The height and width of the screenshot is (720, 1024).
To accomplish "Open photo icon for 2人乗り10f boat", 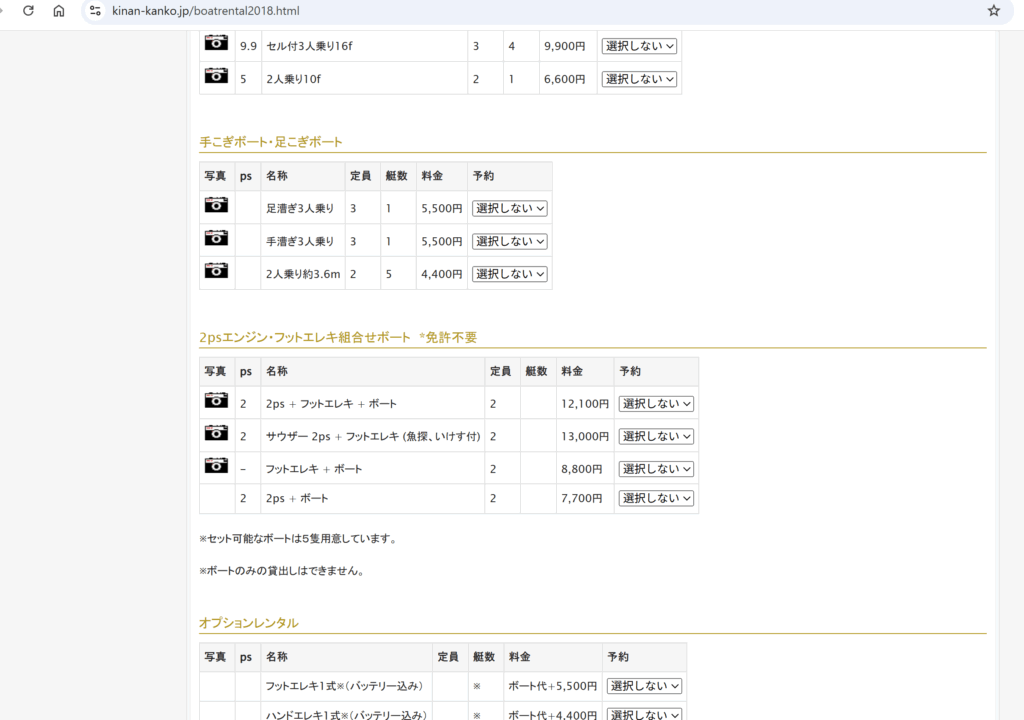I will [216, 75].
